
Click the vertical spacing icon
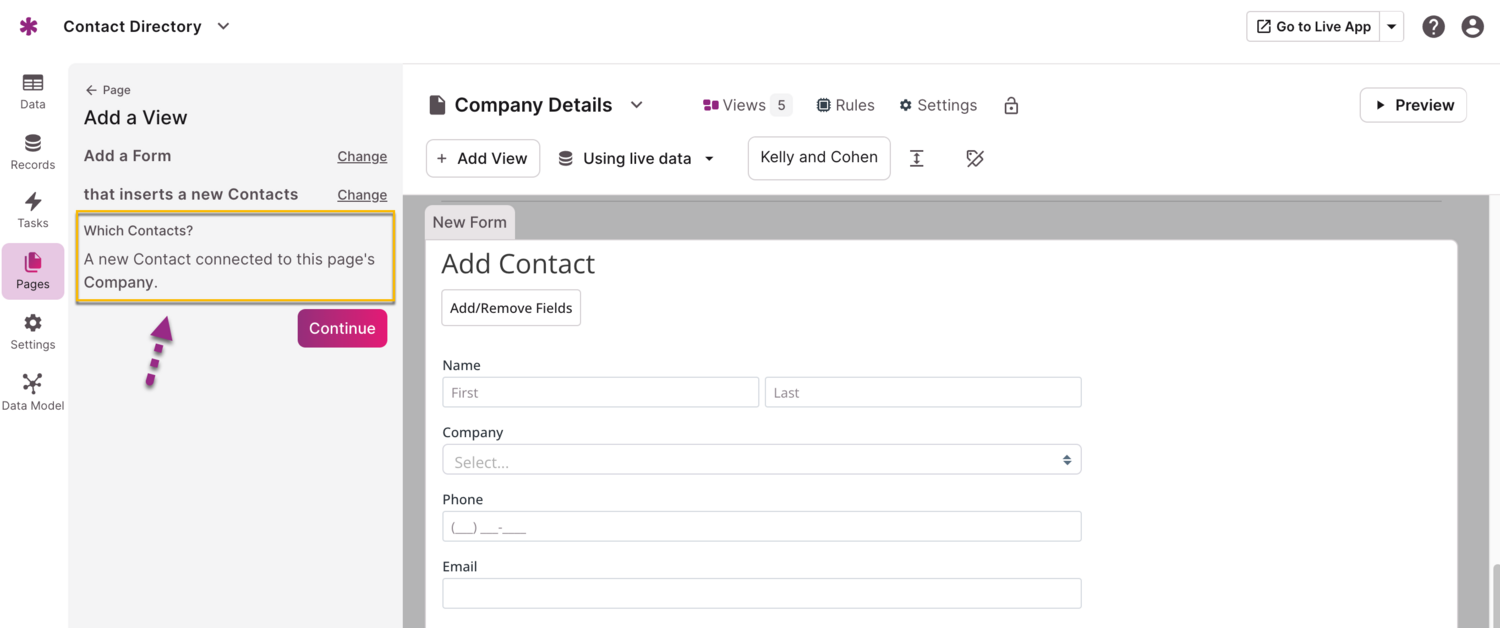(916, 158)
